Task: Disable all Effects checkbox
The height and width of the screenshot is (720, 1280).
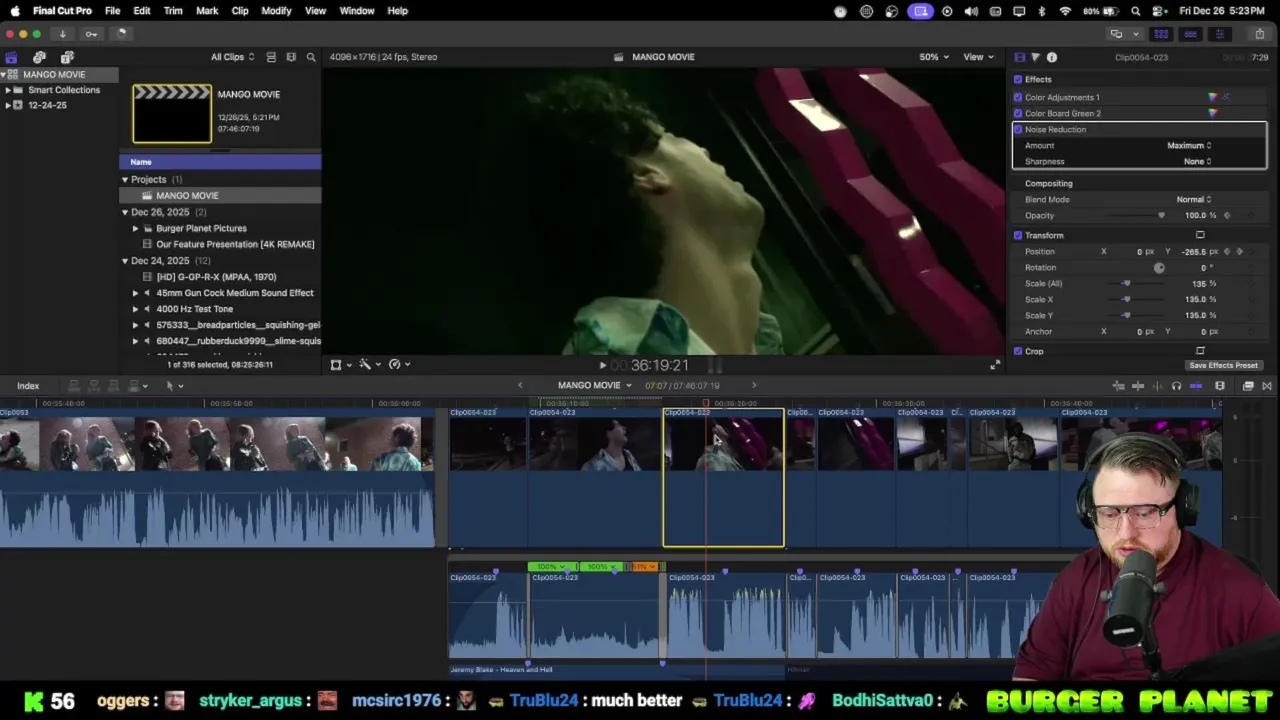Action: [1018, 79]
